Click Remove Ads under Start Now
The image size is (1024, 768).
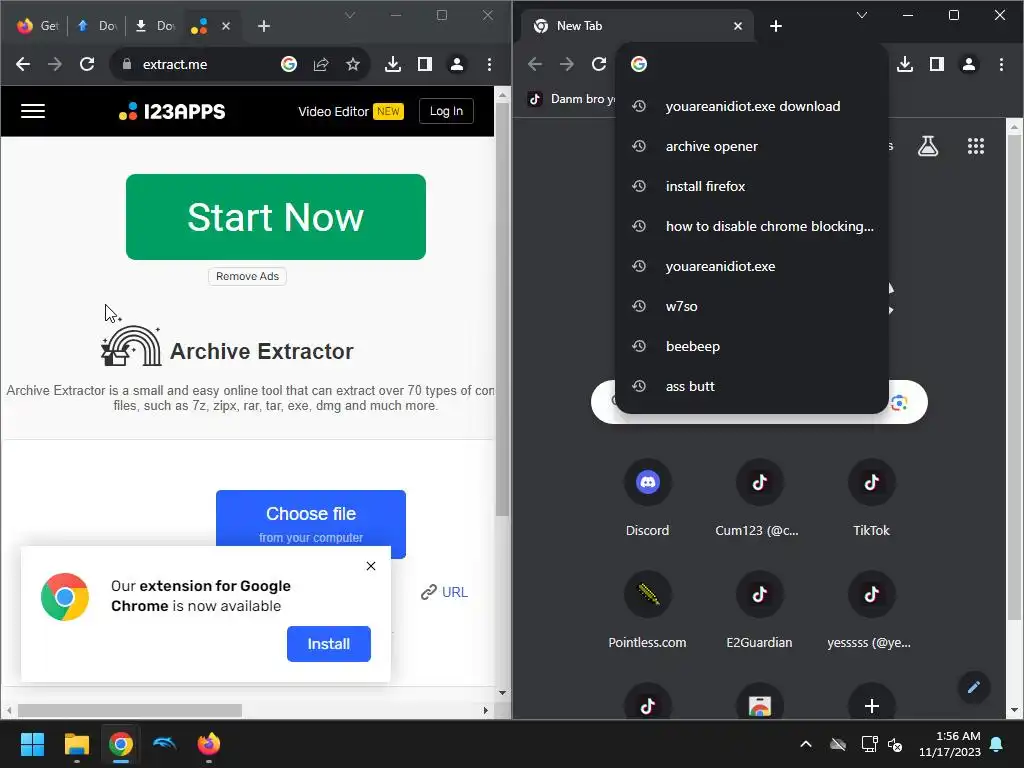tap(248, 276)
